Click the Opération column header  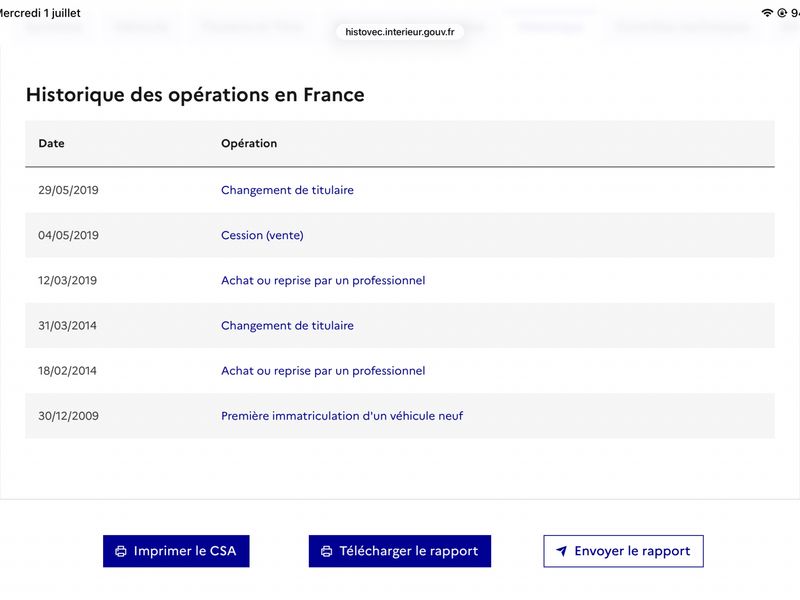(x=249, y=143)
